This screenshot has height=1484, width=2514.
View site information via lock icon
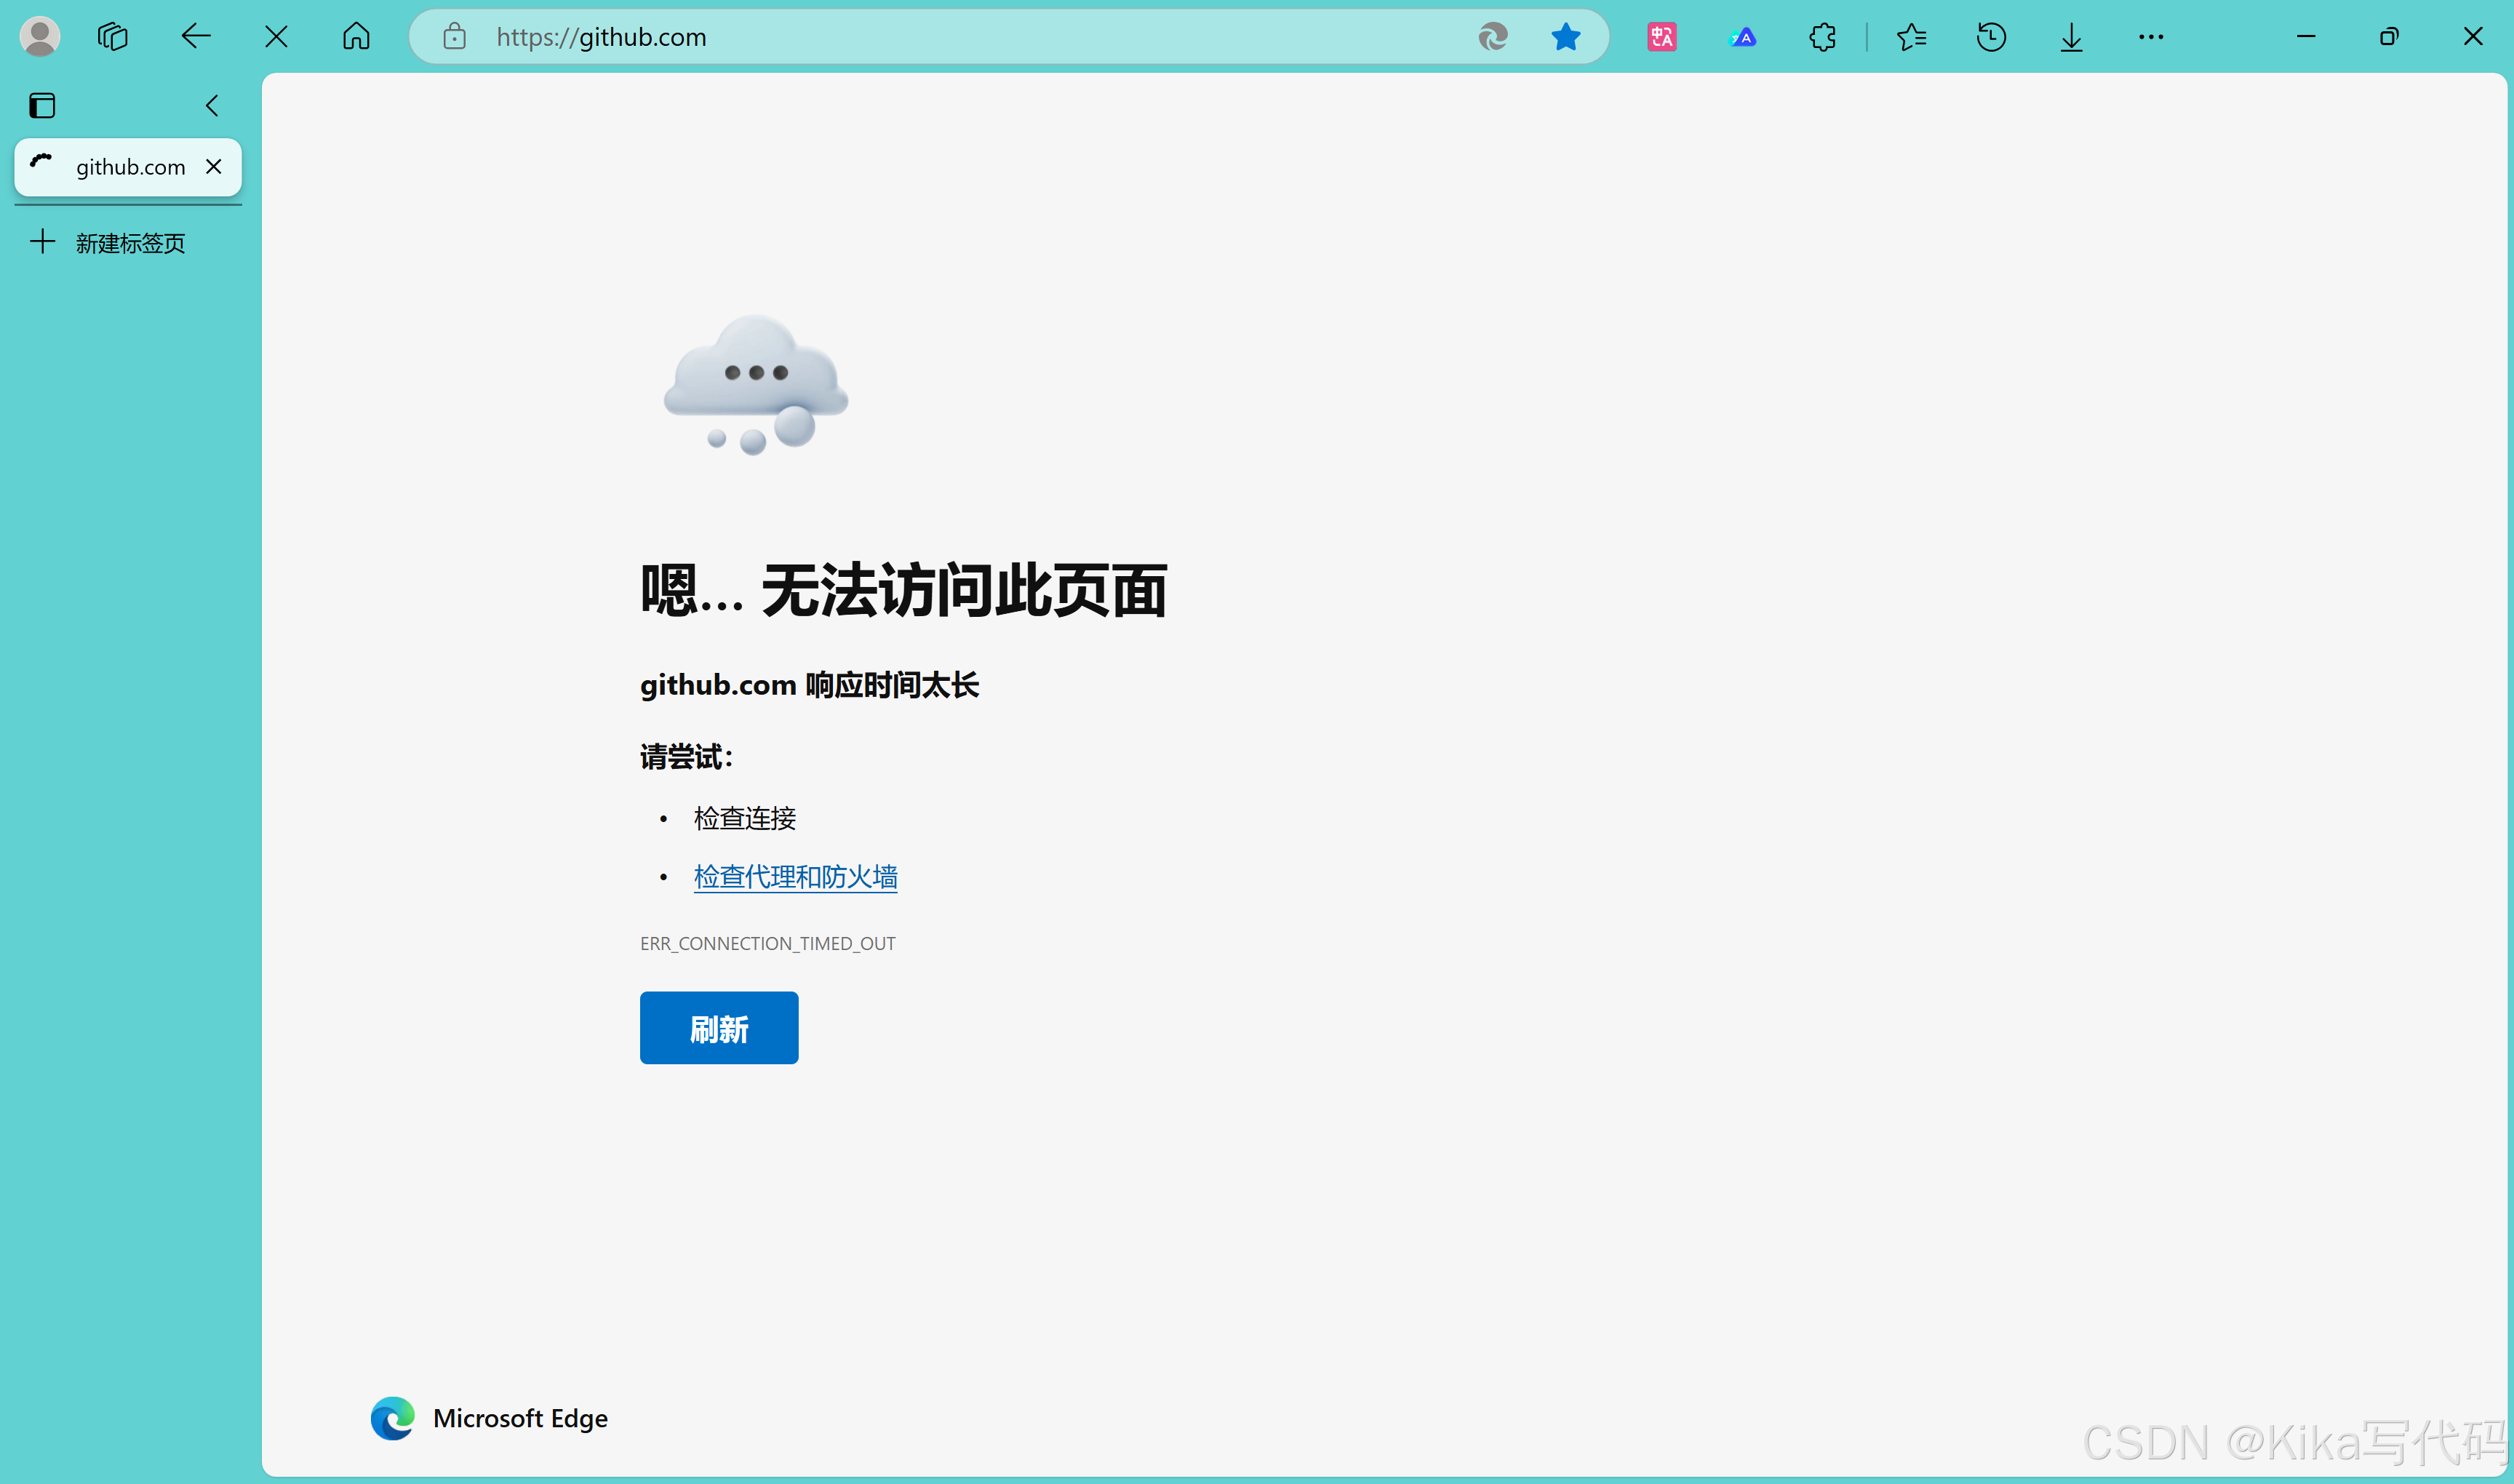click(x=455, y=37)
